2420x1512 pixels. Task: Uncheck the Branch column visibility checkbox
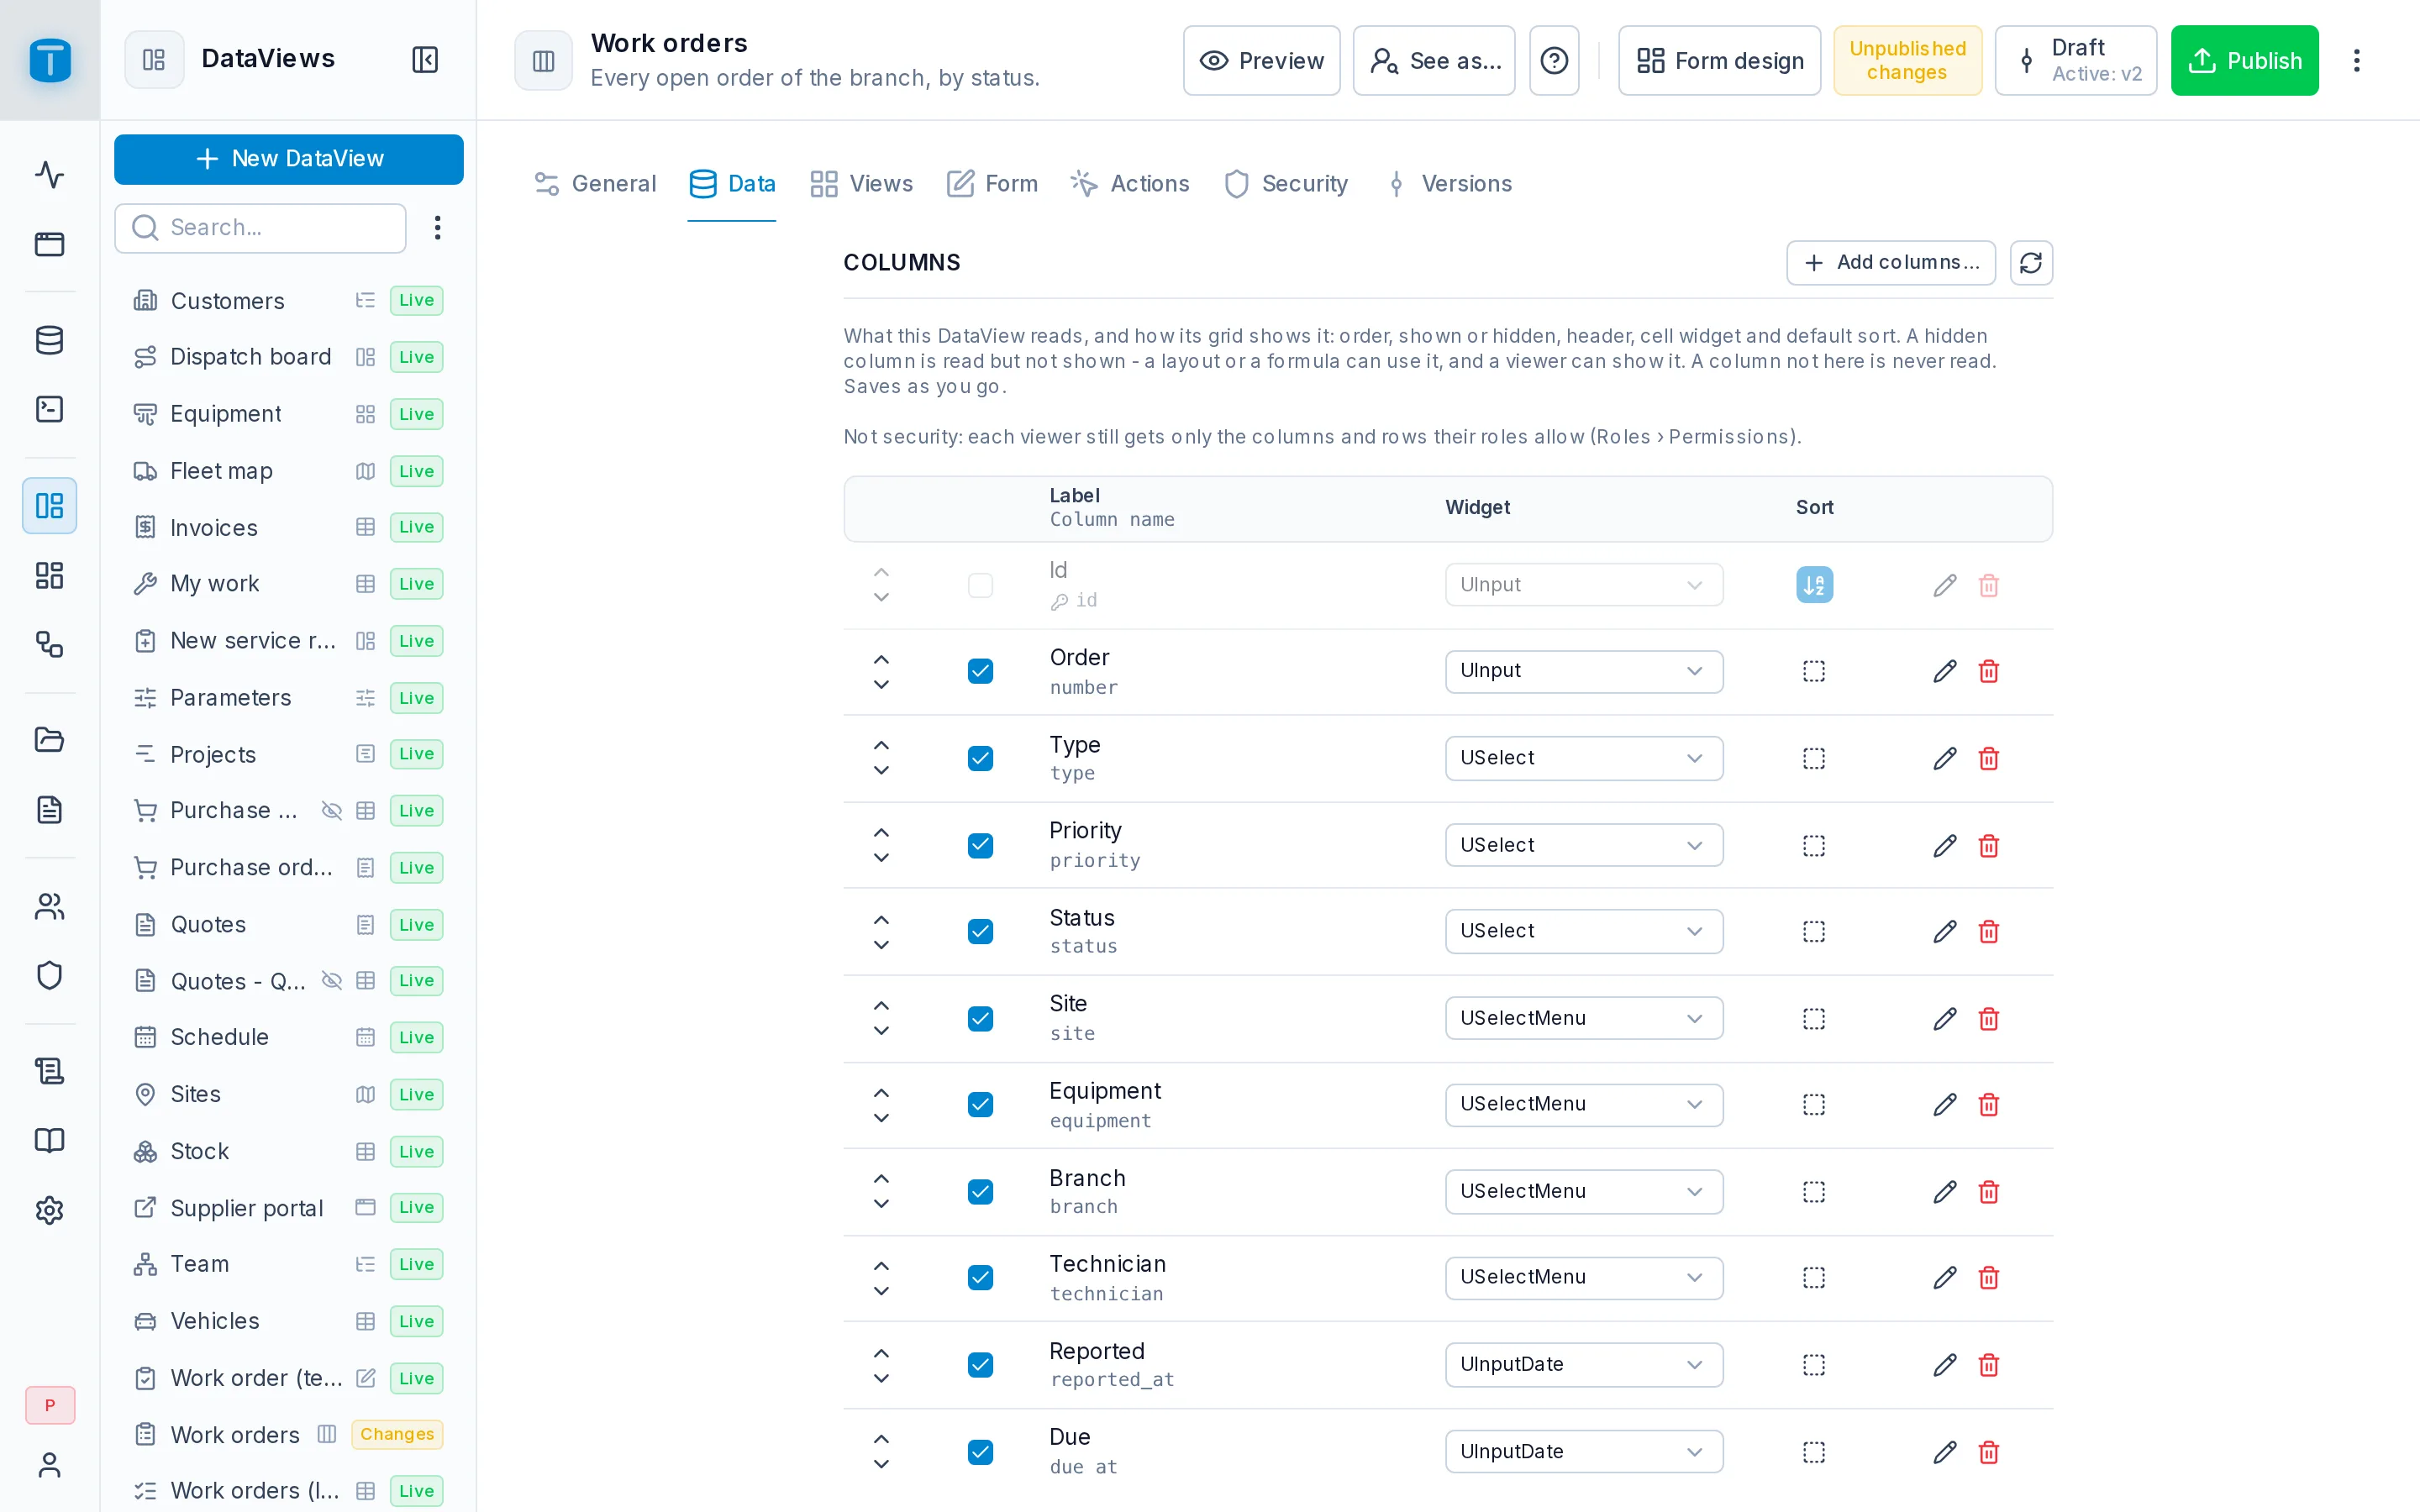[980, 1192]
